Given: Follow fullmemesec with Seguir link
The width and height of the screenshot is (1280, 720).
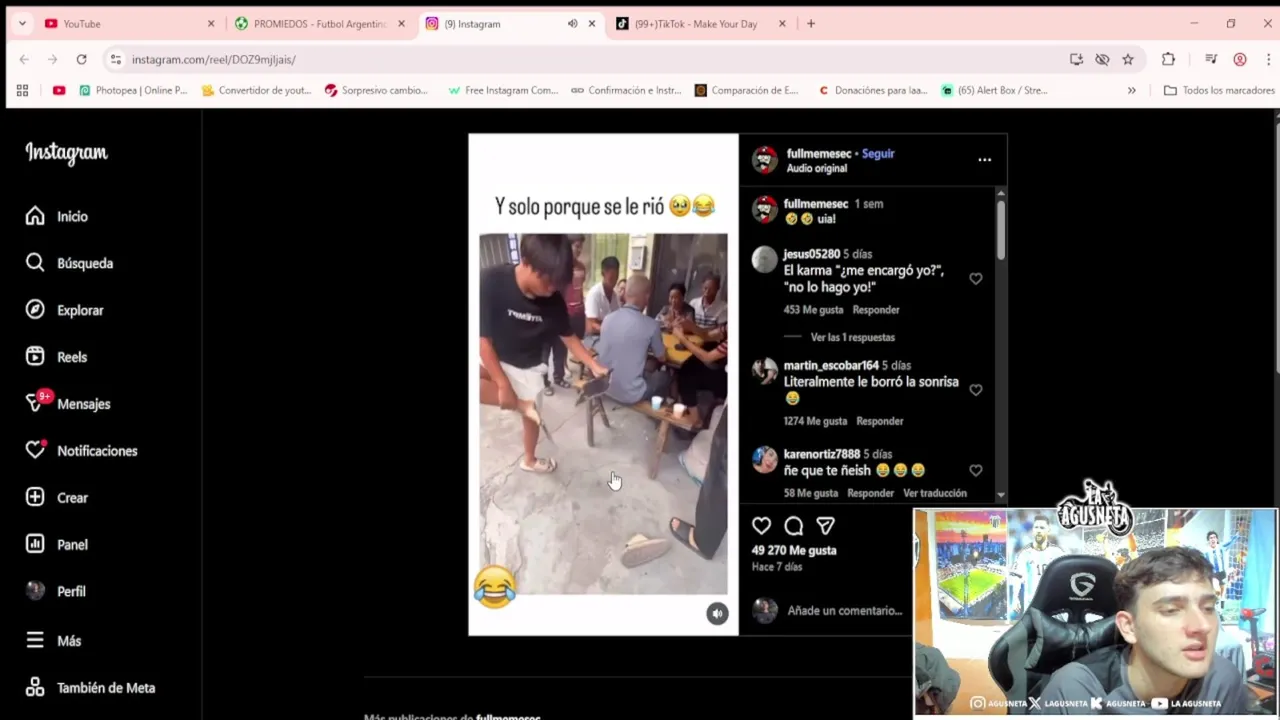Looking at the screenshot, I should (x=878, y=154).
